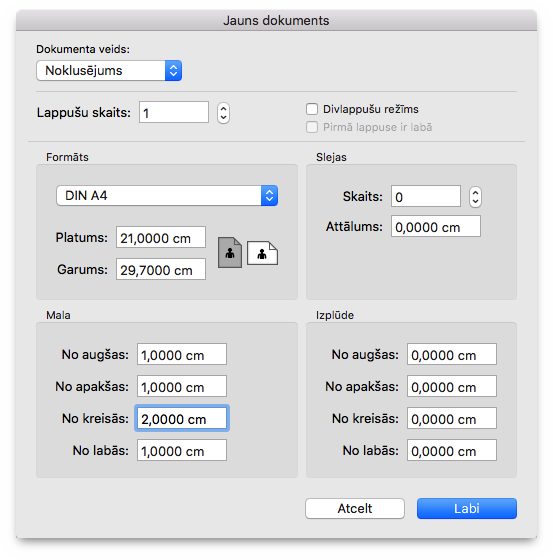
Task: Click Izplūde No augšas field
Action: [452, 354]
